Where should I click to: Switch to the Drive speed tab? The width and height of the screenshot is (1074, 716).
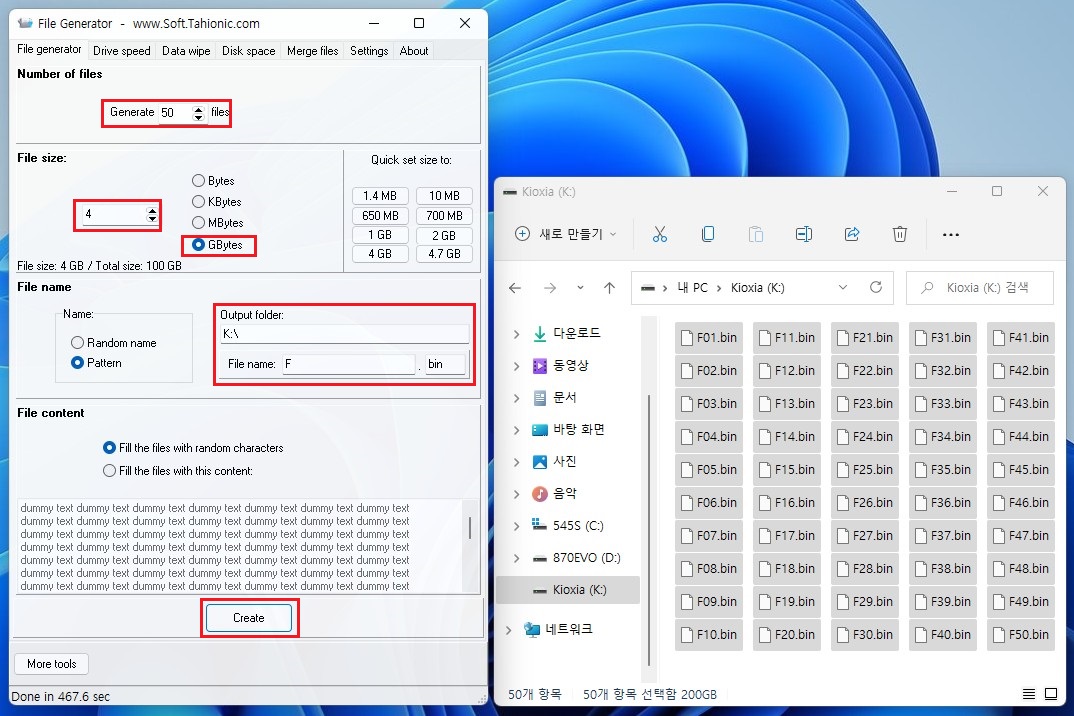tap(122, 51)
